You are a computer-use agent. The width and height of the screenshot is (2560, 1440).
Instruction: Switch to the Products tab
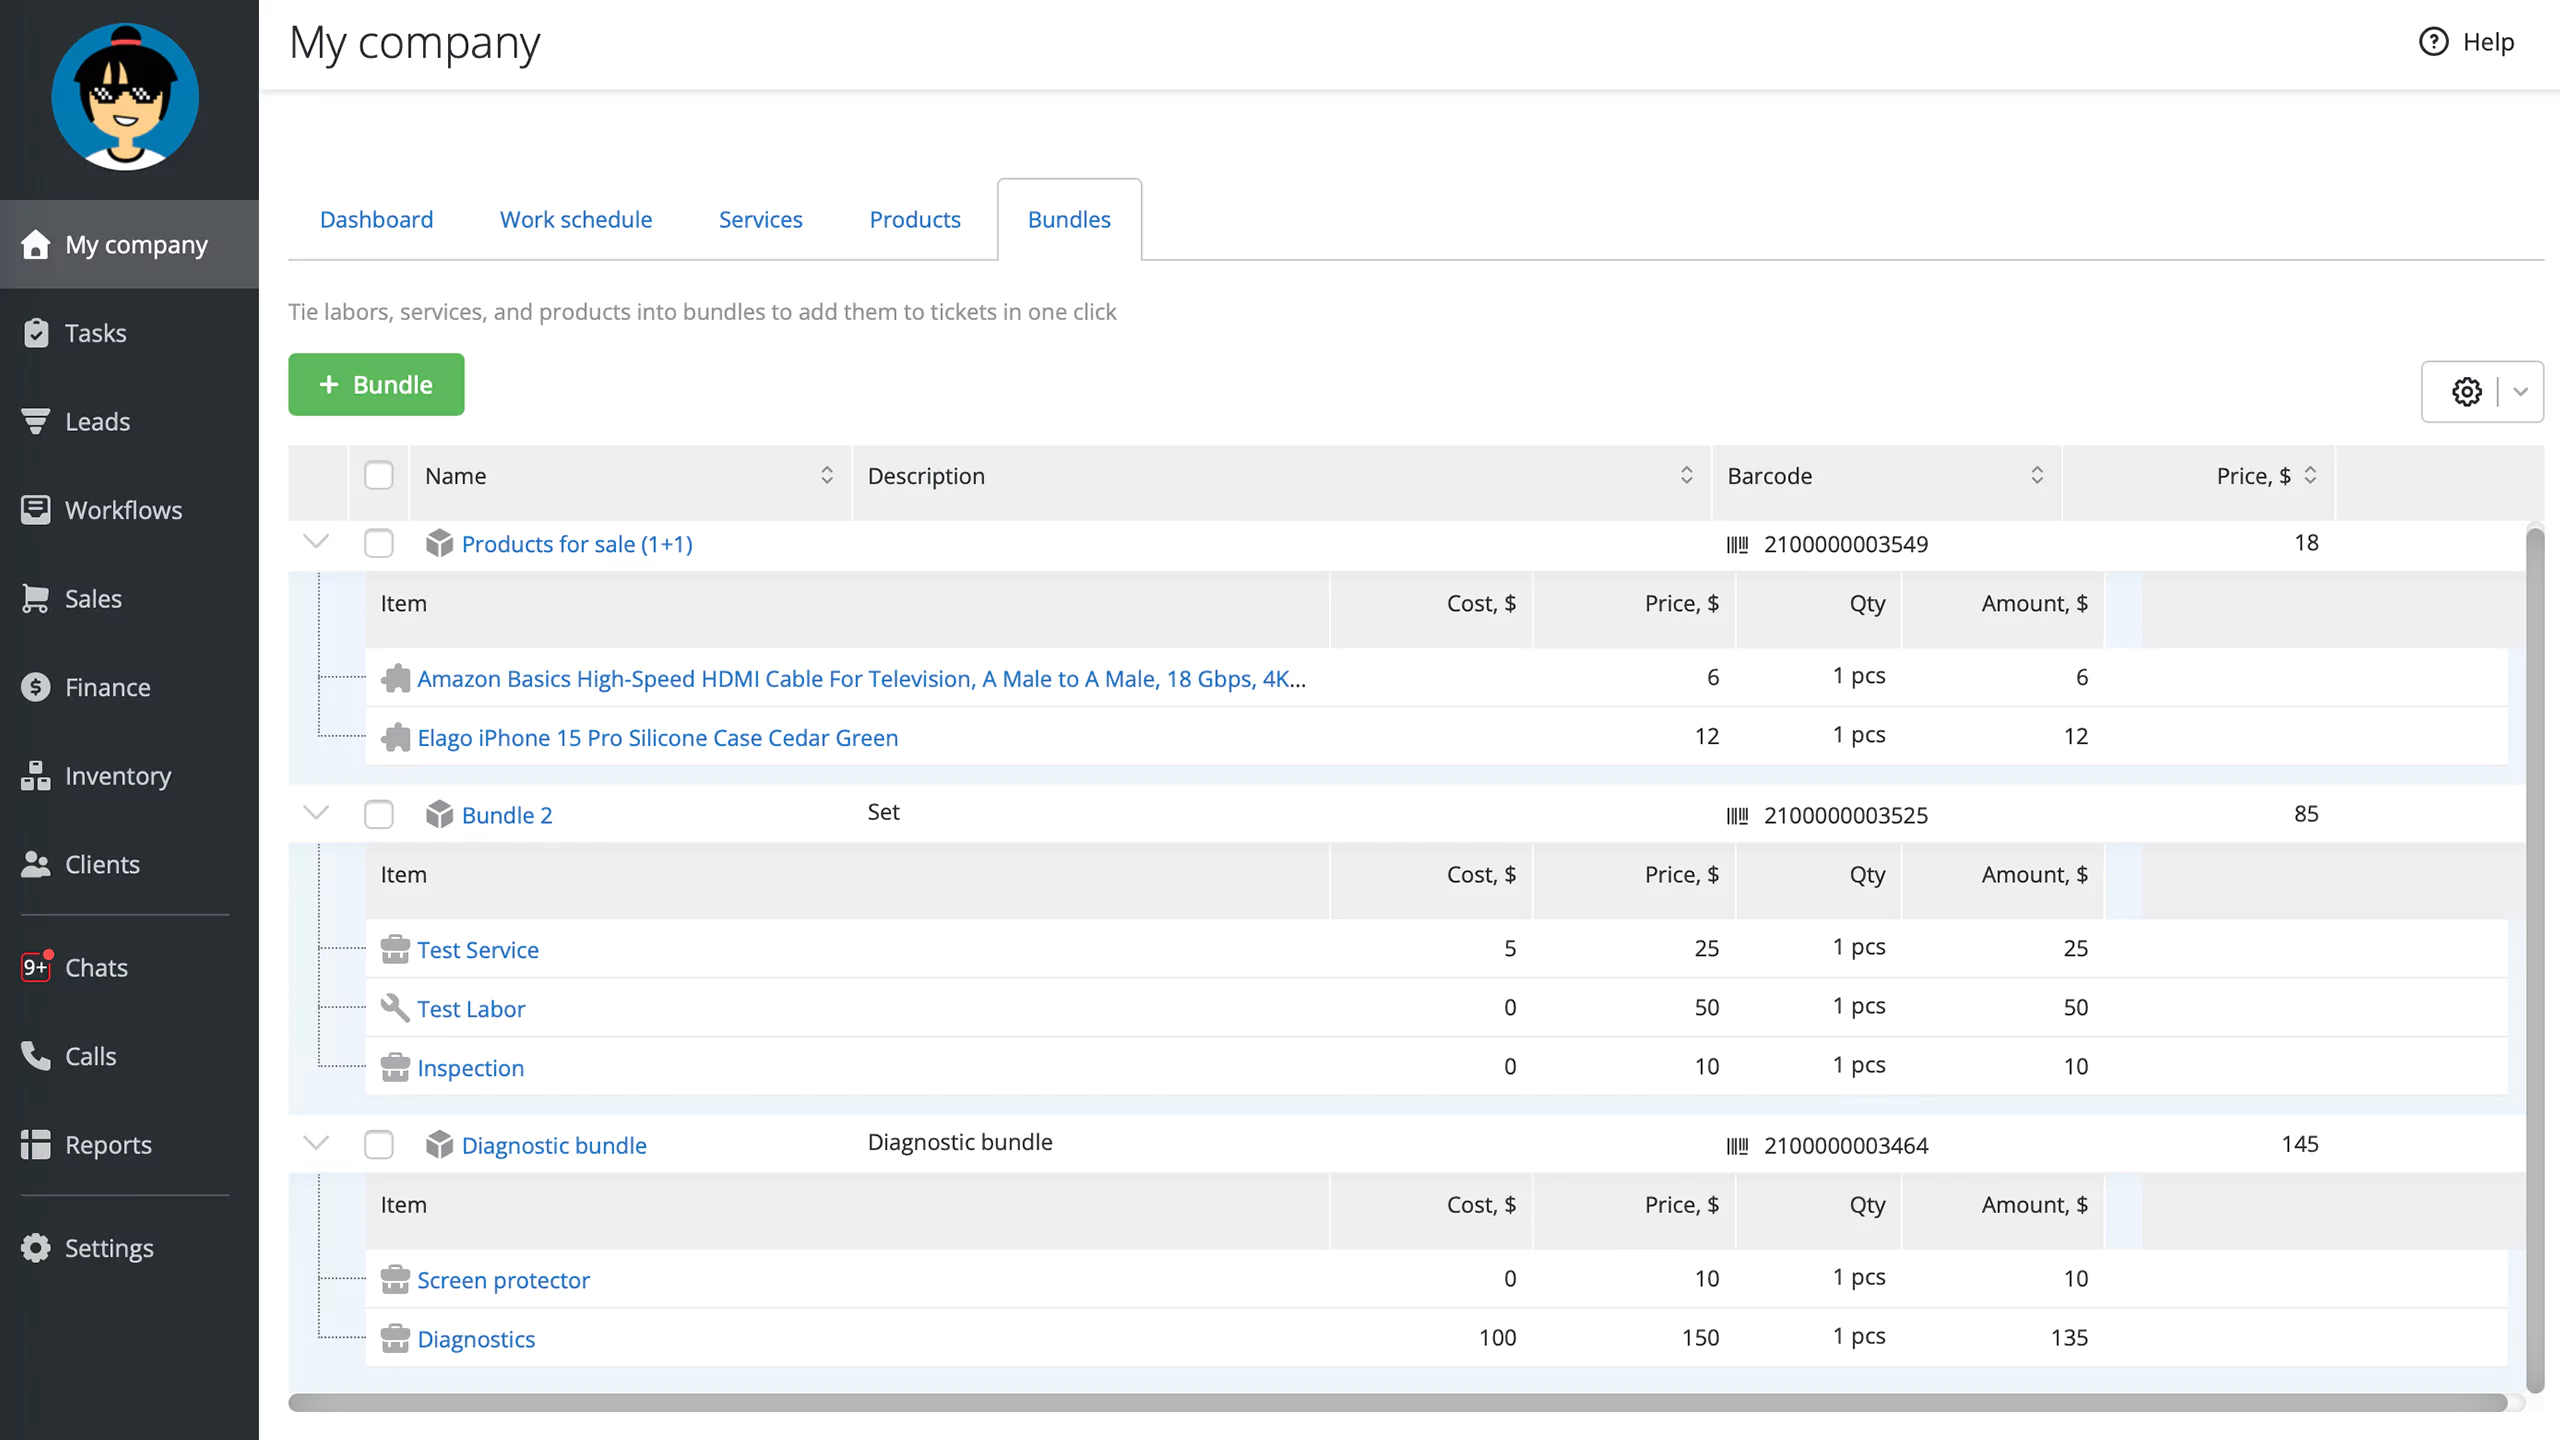pos(914,220)
